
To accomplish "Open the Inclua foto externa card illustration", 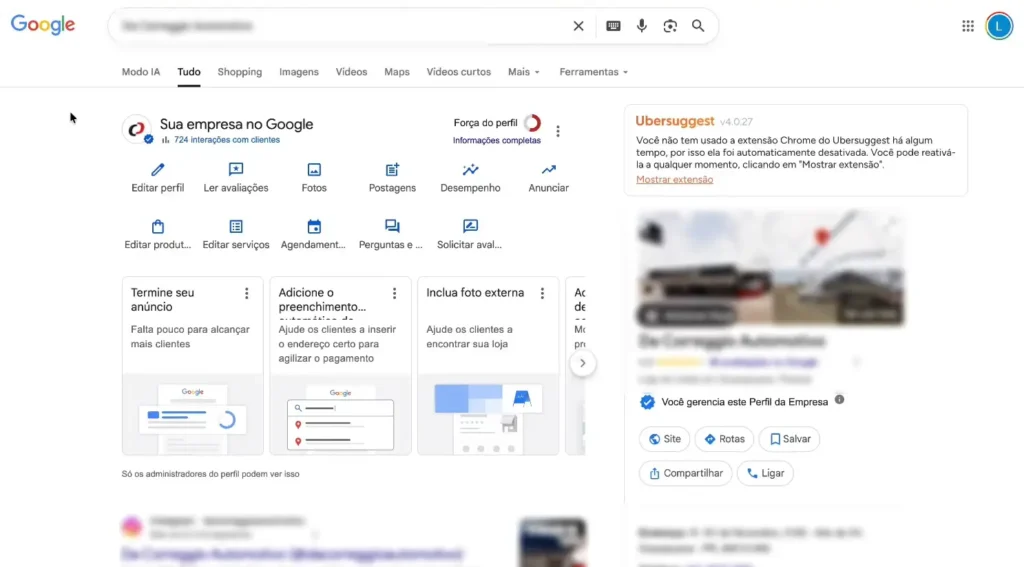I will pos(488,414).
